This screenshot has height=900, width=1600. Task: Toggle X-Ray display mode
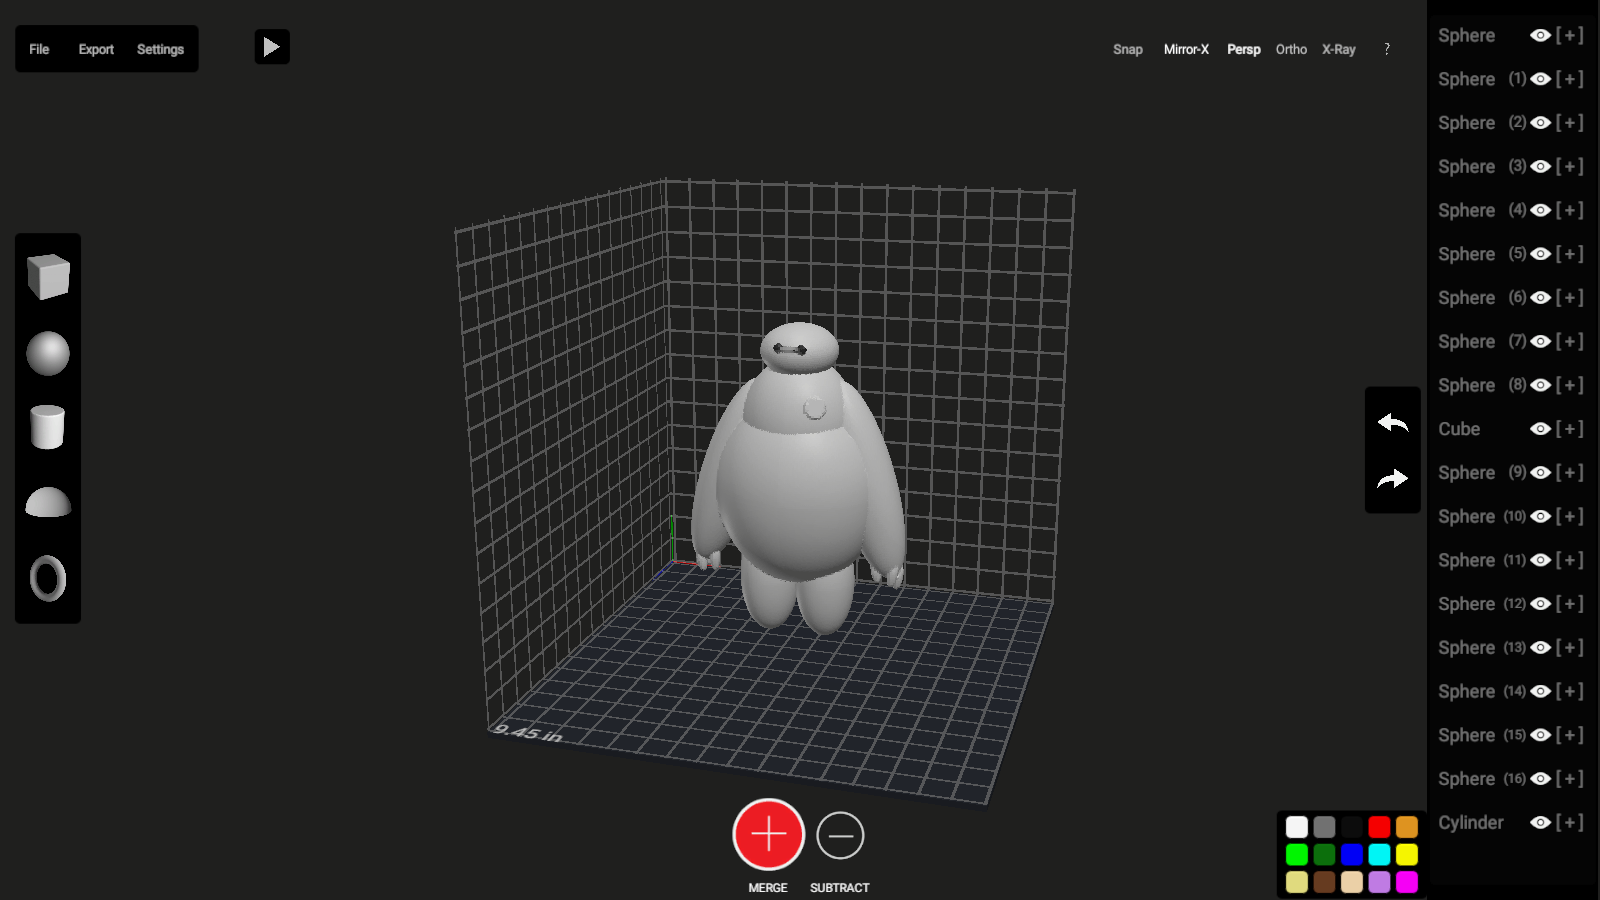(1339, 49)
